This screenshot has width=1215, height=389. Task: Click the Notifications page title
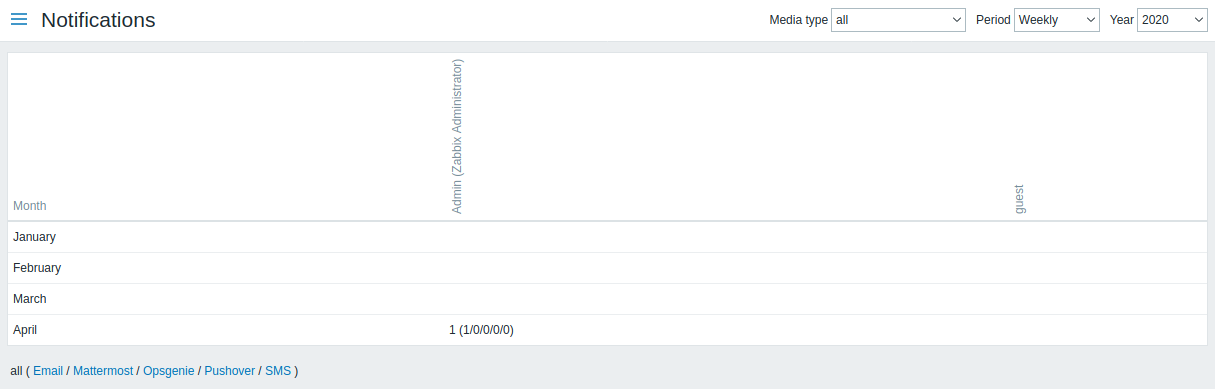click(98, 20)
